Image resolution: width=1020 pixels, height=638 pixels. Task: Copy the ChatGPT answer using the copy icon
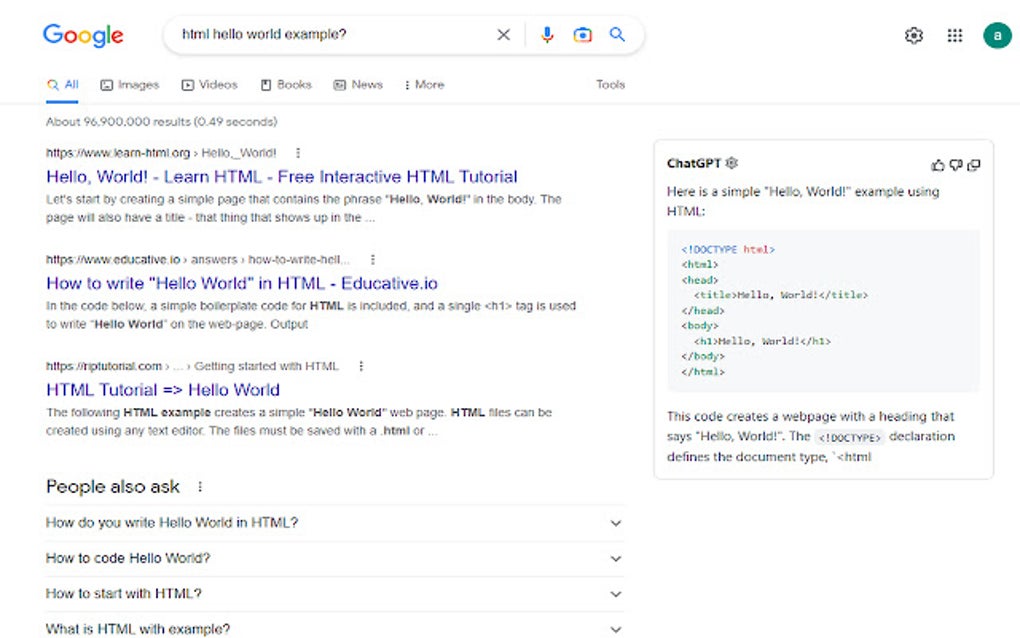974,165
